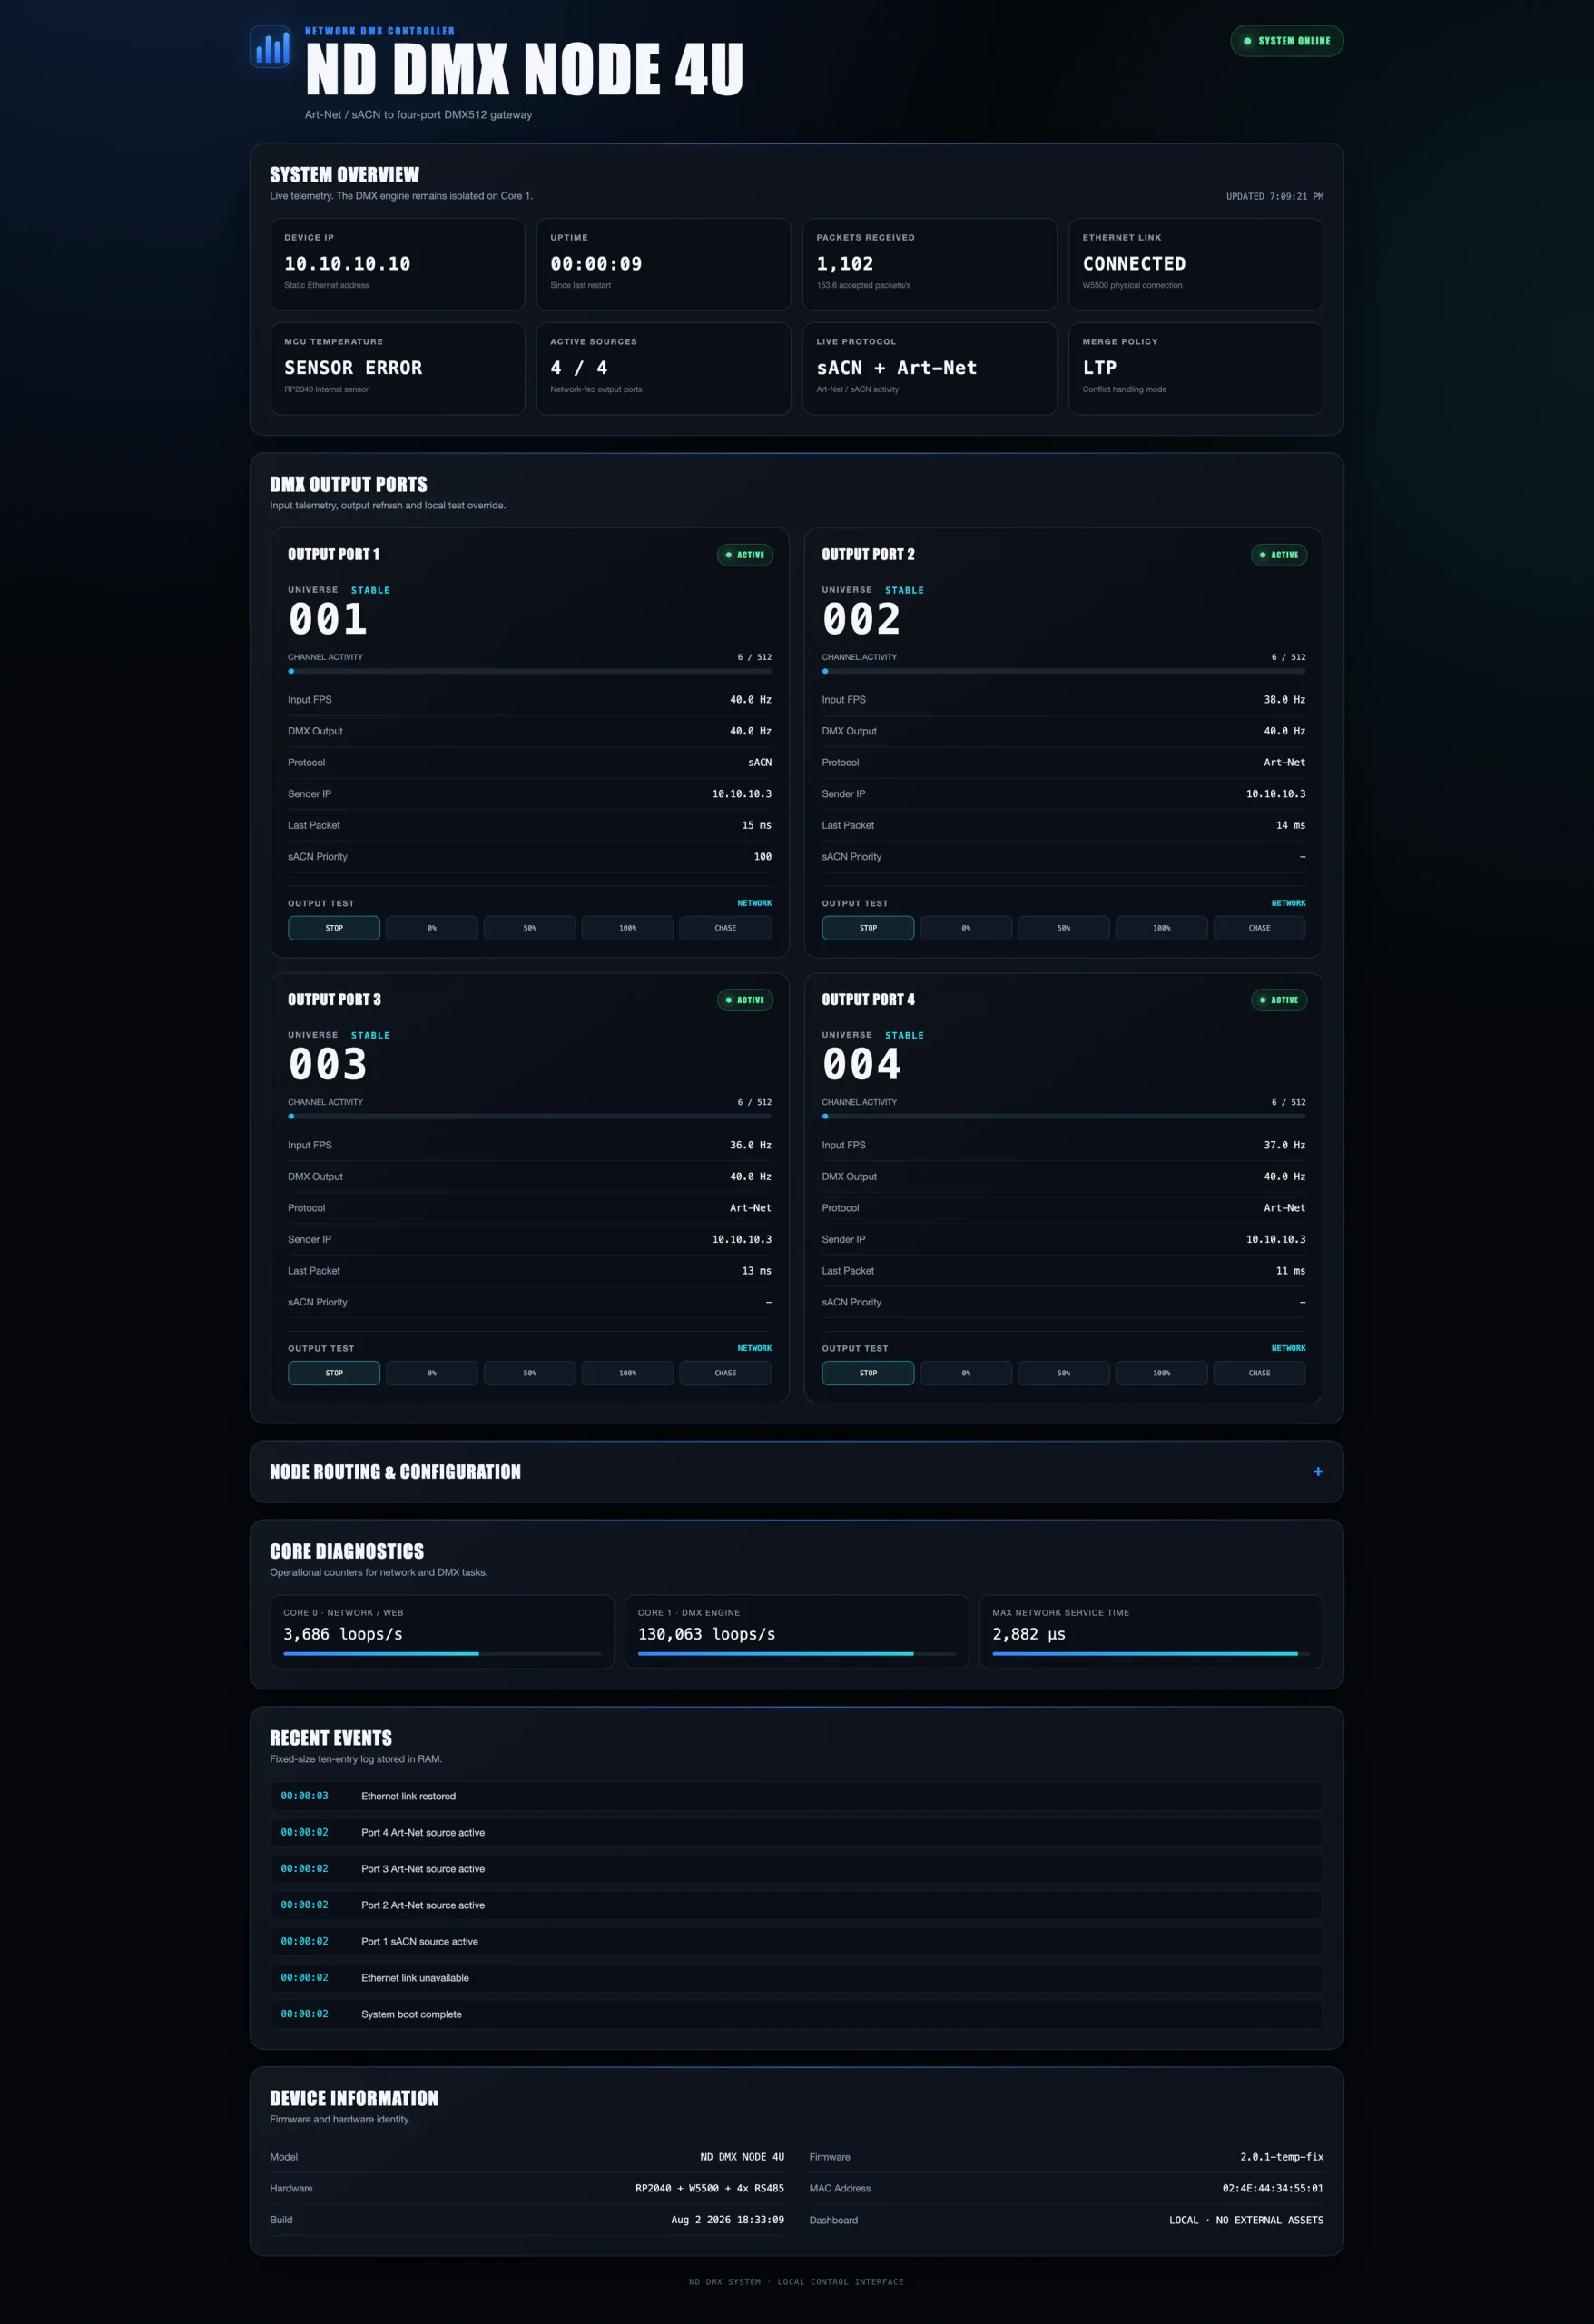Click Port 1 sACN Priority value 100
Image resolution: width=1594 pixels, height=2324 pixels.
point(762,857)
